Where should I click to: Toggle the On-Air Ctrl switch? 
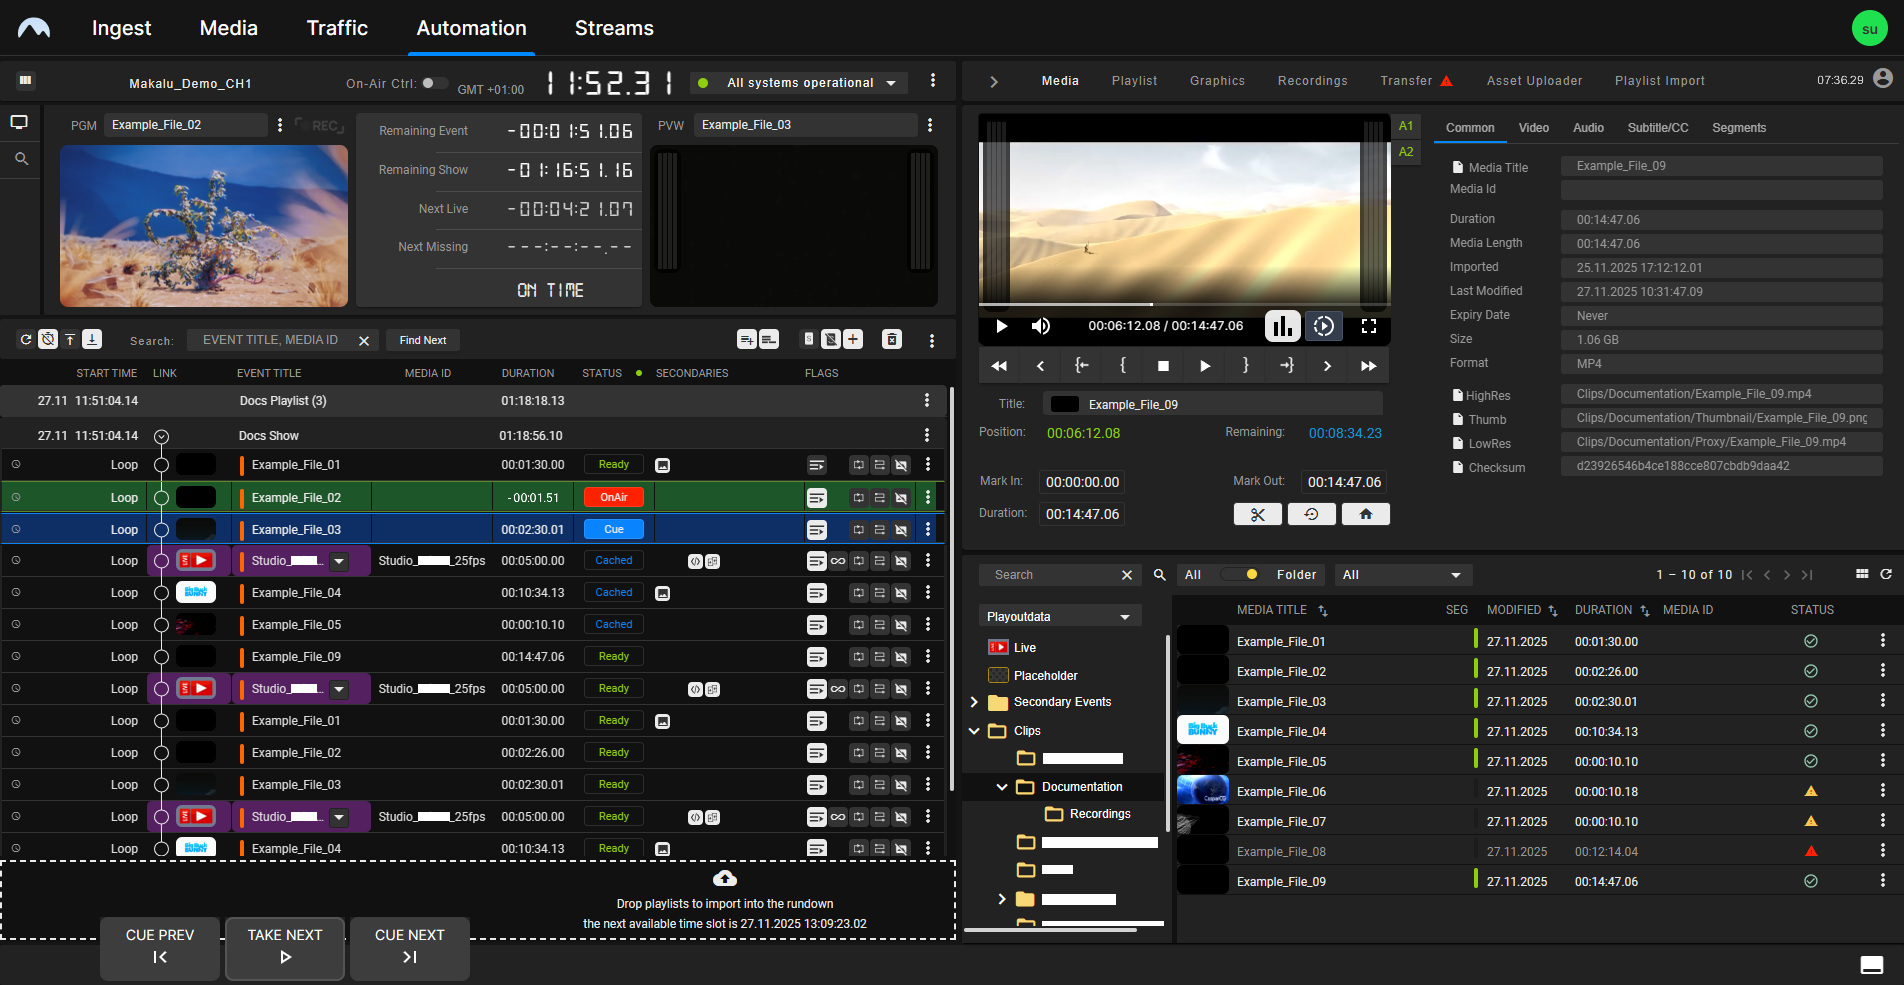tap(434, 83)
